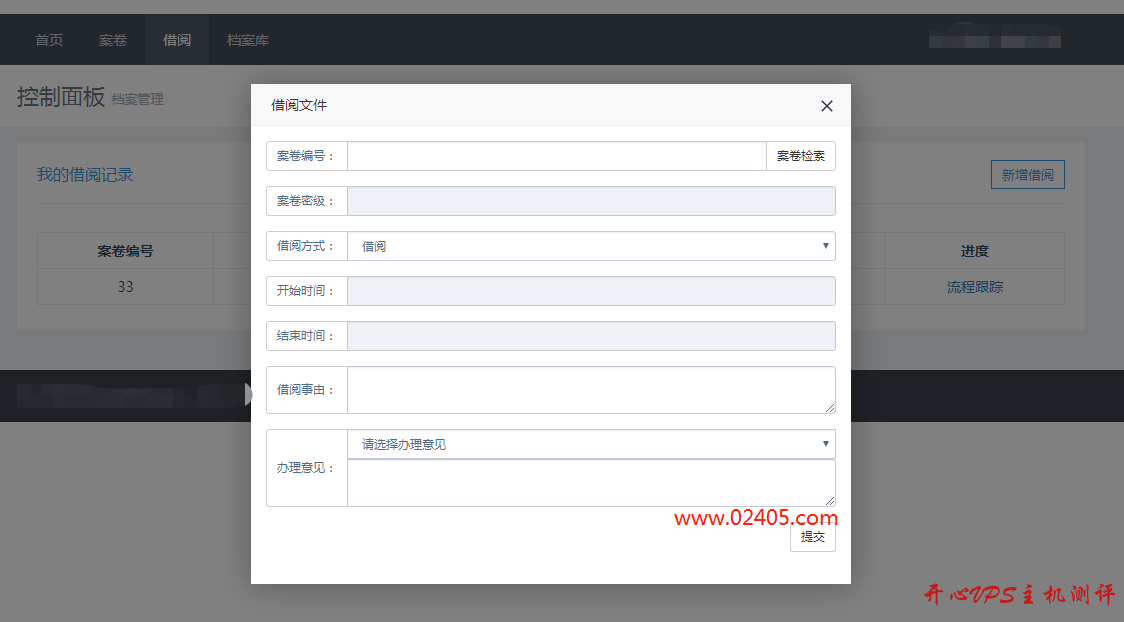Switch to the 首页 tab

(48, 40)
